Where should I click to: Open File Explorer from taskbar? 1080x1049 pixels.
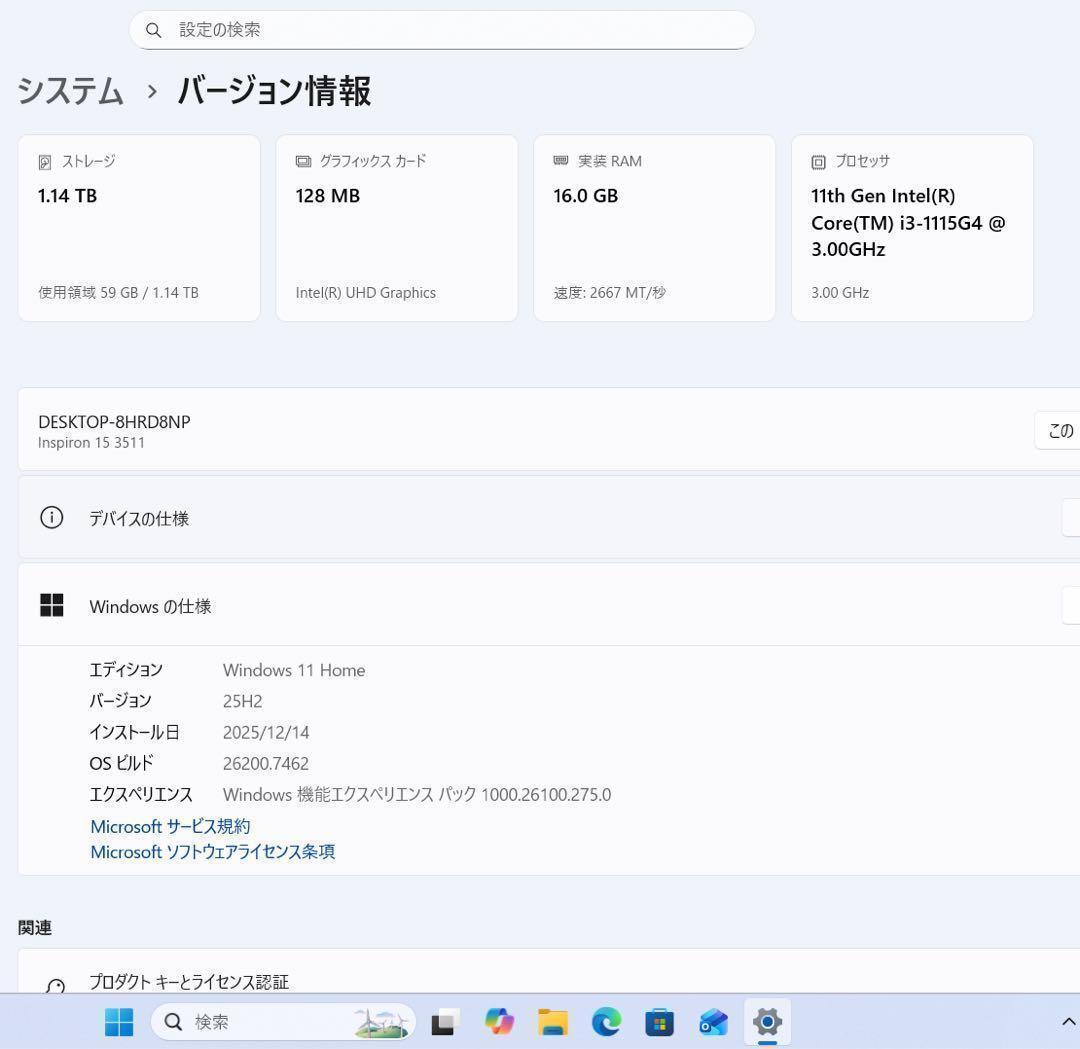click(552, 1022)
